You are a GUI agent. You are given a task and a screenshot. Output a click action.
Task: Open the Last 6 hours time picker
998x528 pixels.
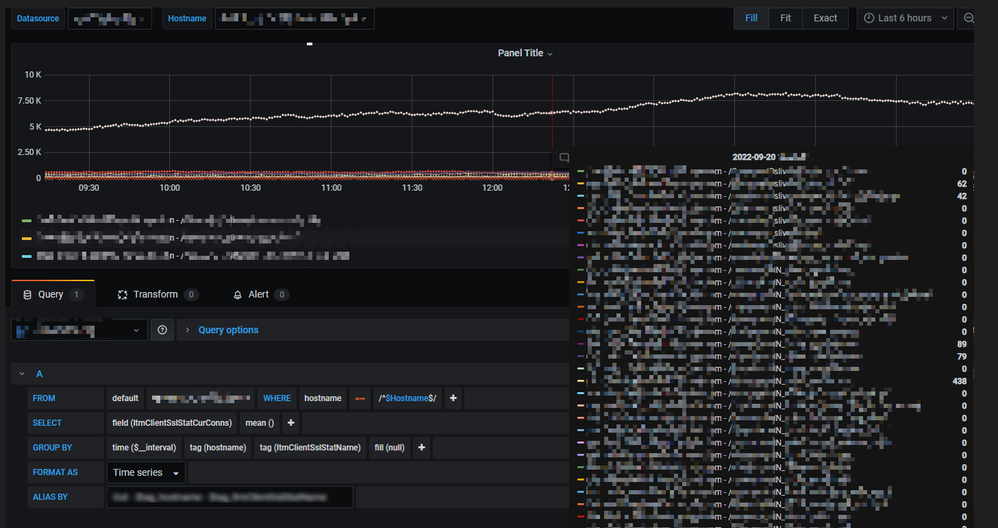(x=904, y=18)
